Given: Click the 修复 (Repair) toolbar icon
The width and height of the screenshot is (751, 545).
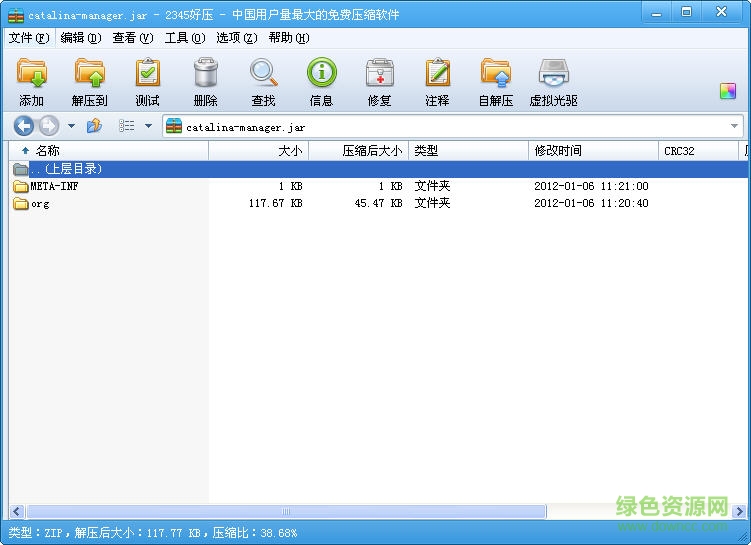Looking at the screenshot, I should tap(379, 73).
